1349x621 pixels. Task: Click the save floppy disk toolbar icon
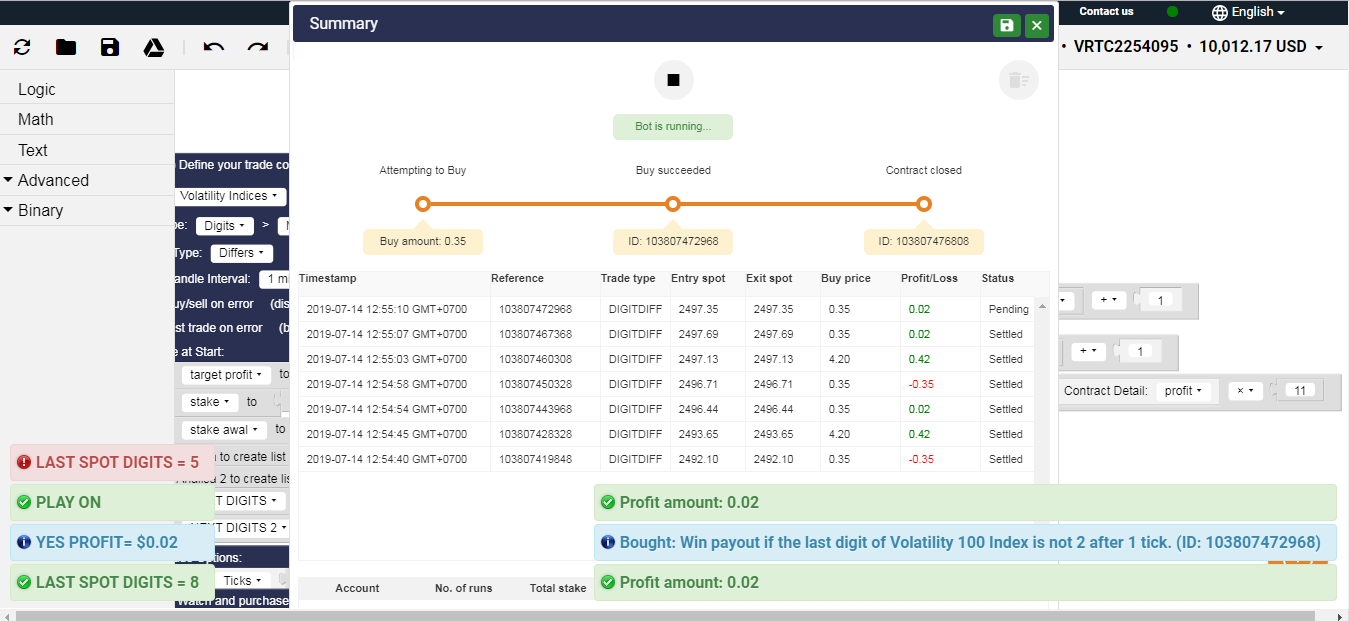point(110,47)
